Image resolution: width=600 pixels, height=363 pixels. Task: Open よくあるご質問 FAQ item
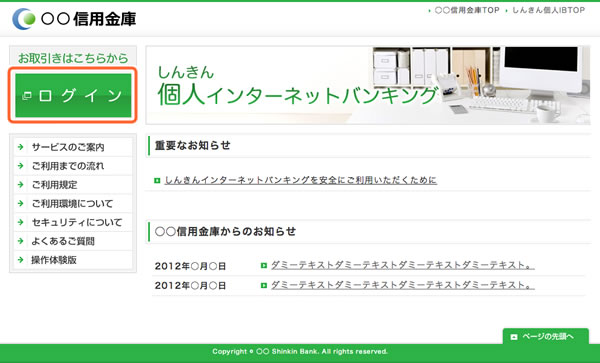pyautogui.click(x=73, y=241)
